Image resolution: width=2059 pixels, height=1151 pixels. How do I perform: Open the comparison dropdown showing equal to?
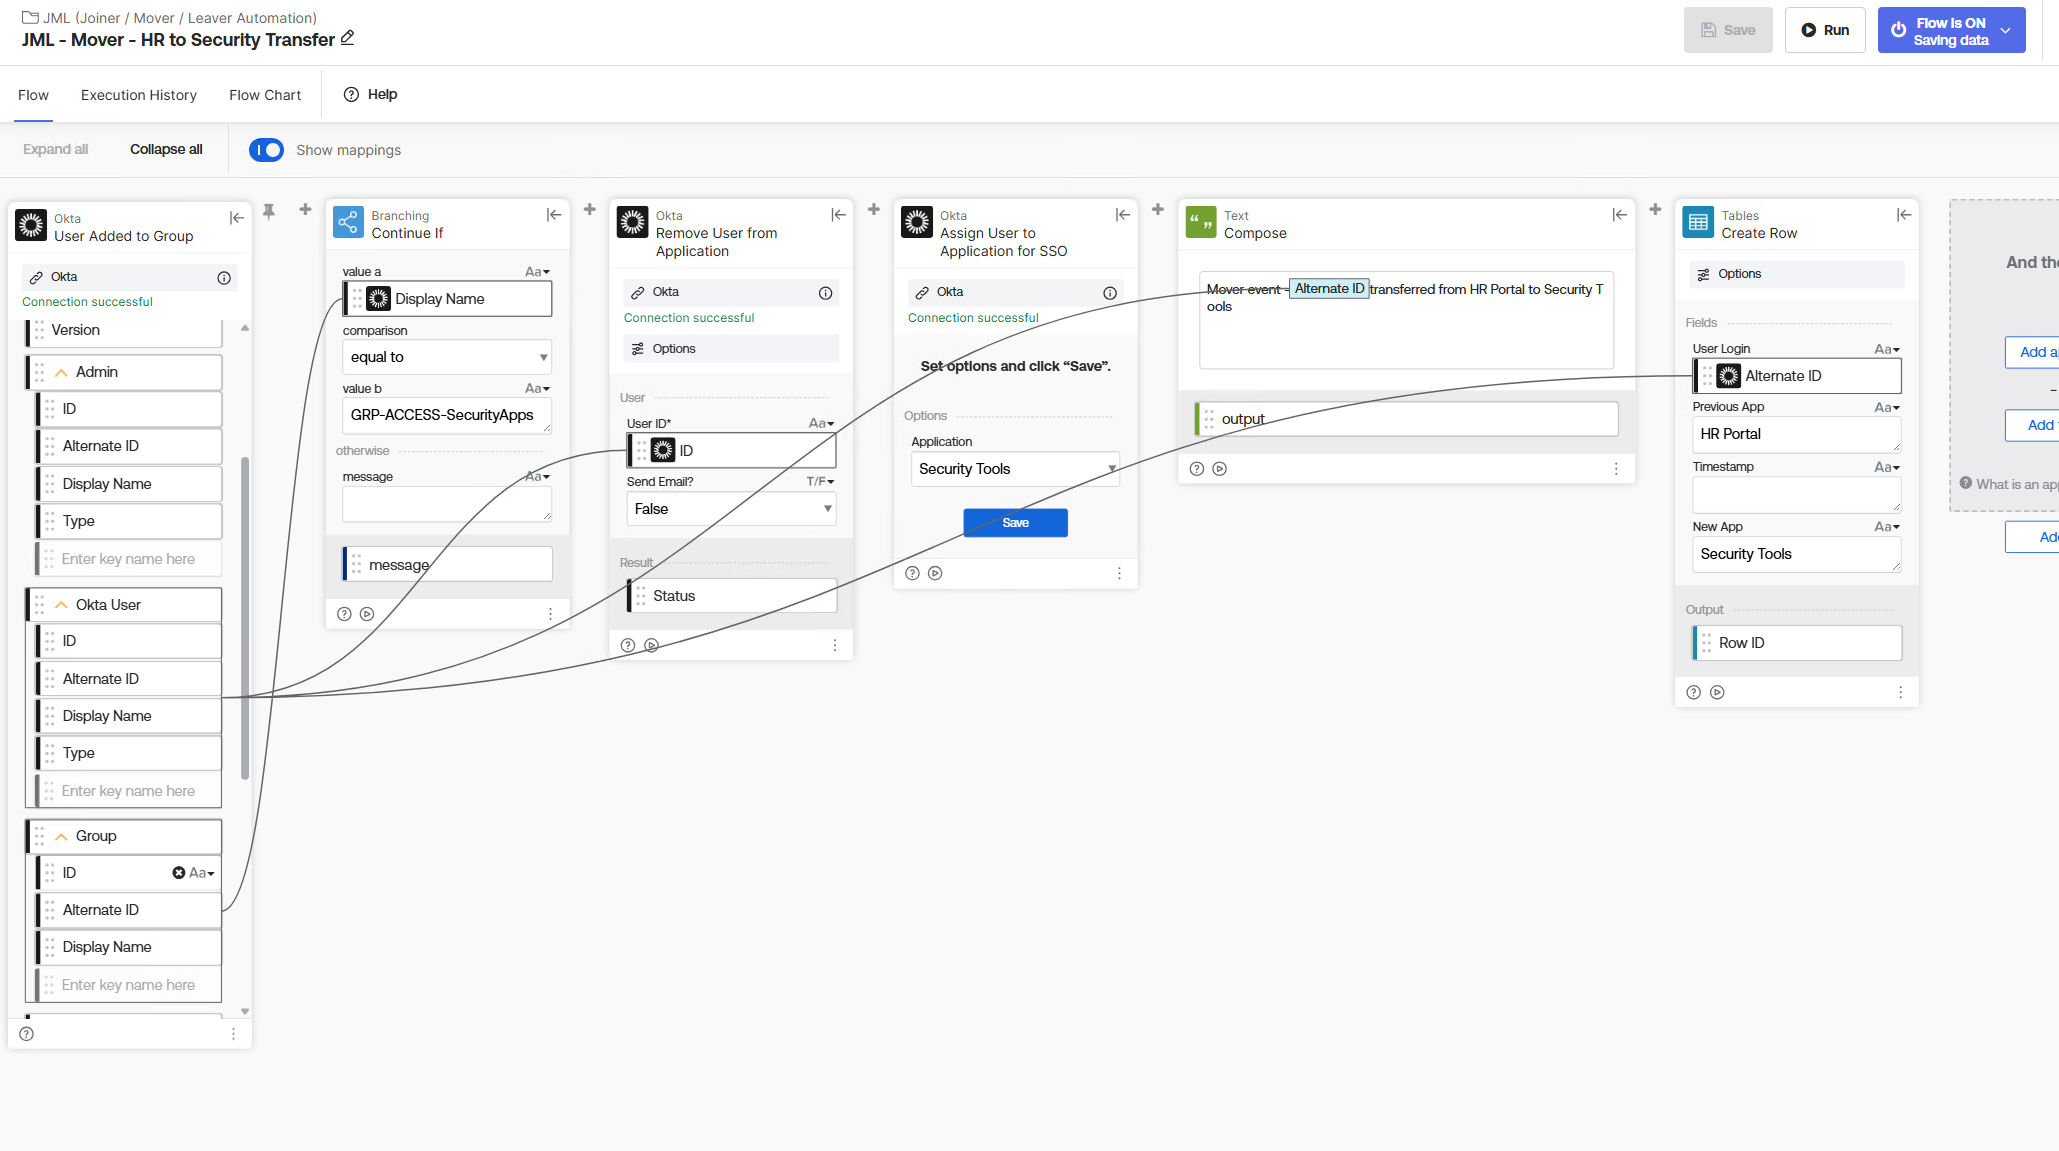coord(447,357)
